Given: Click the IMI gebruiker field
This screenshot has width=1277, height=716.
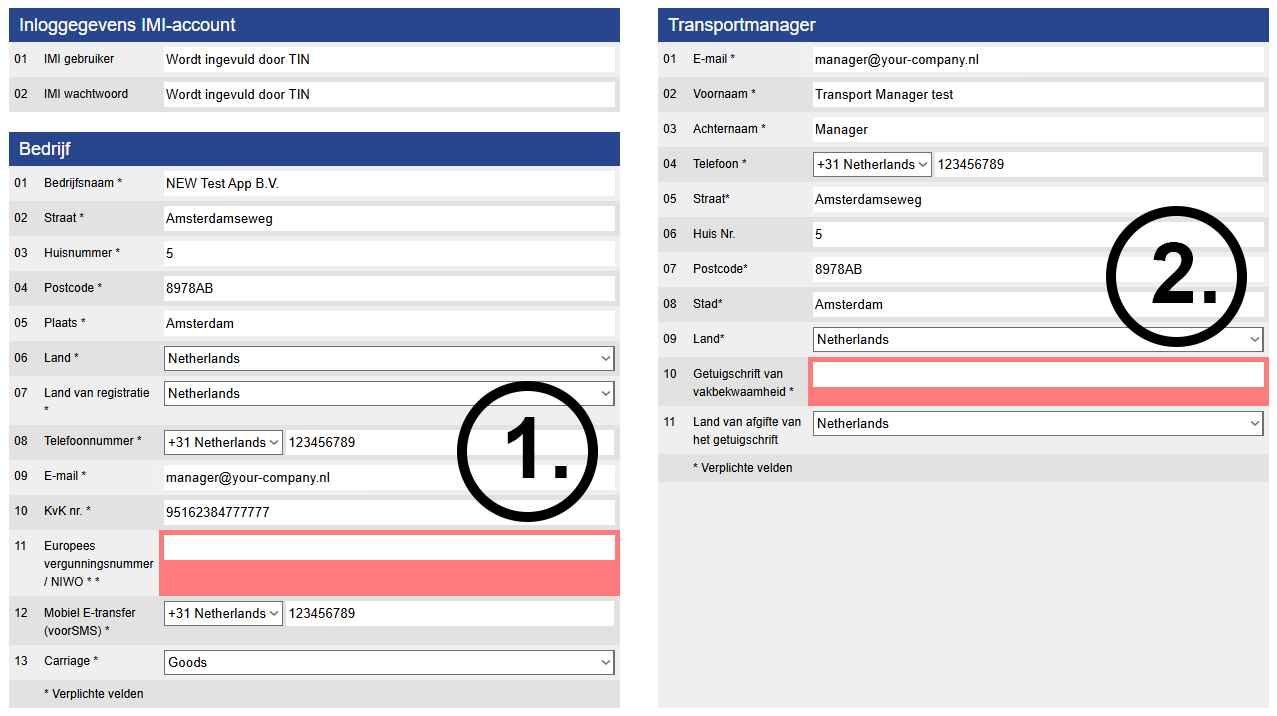Looking at the screenshot, I should [388, 59].
